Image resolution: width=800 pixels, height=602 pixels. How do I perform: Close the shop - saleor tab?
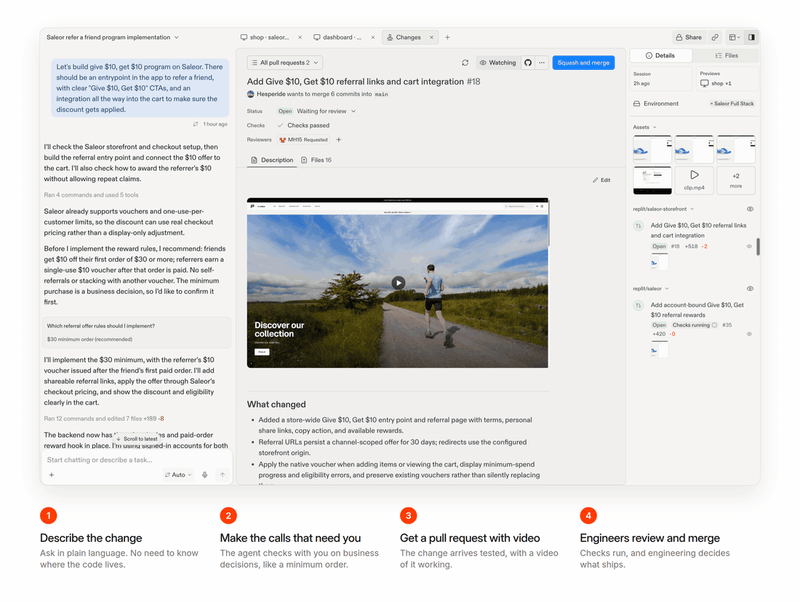(300, 37)
